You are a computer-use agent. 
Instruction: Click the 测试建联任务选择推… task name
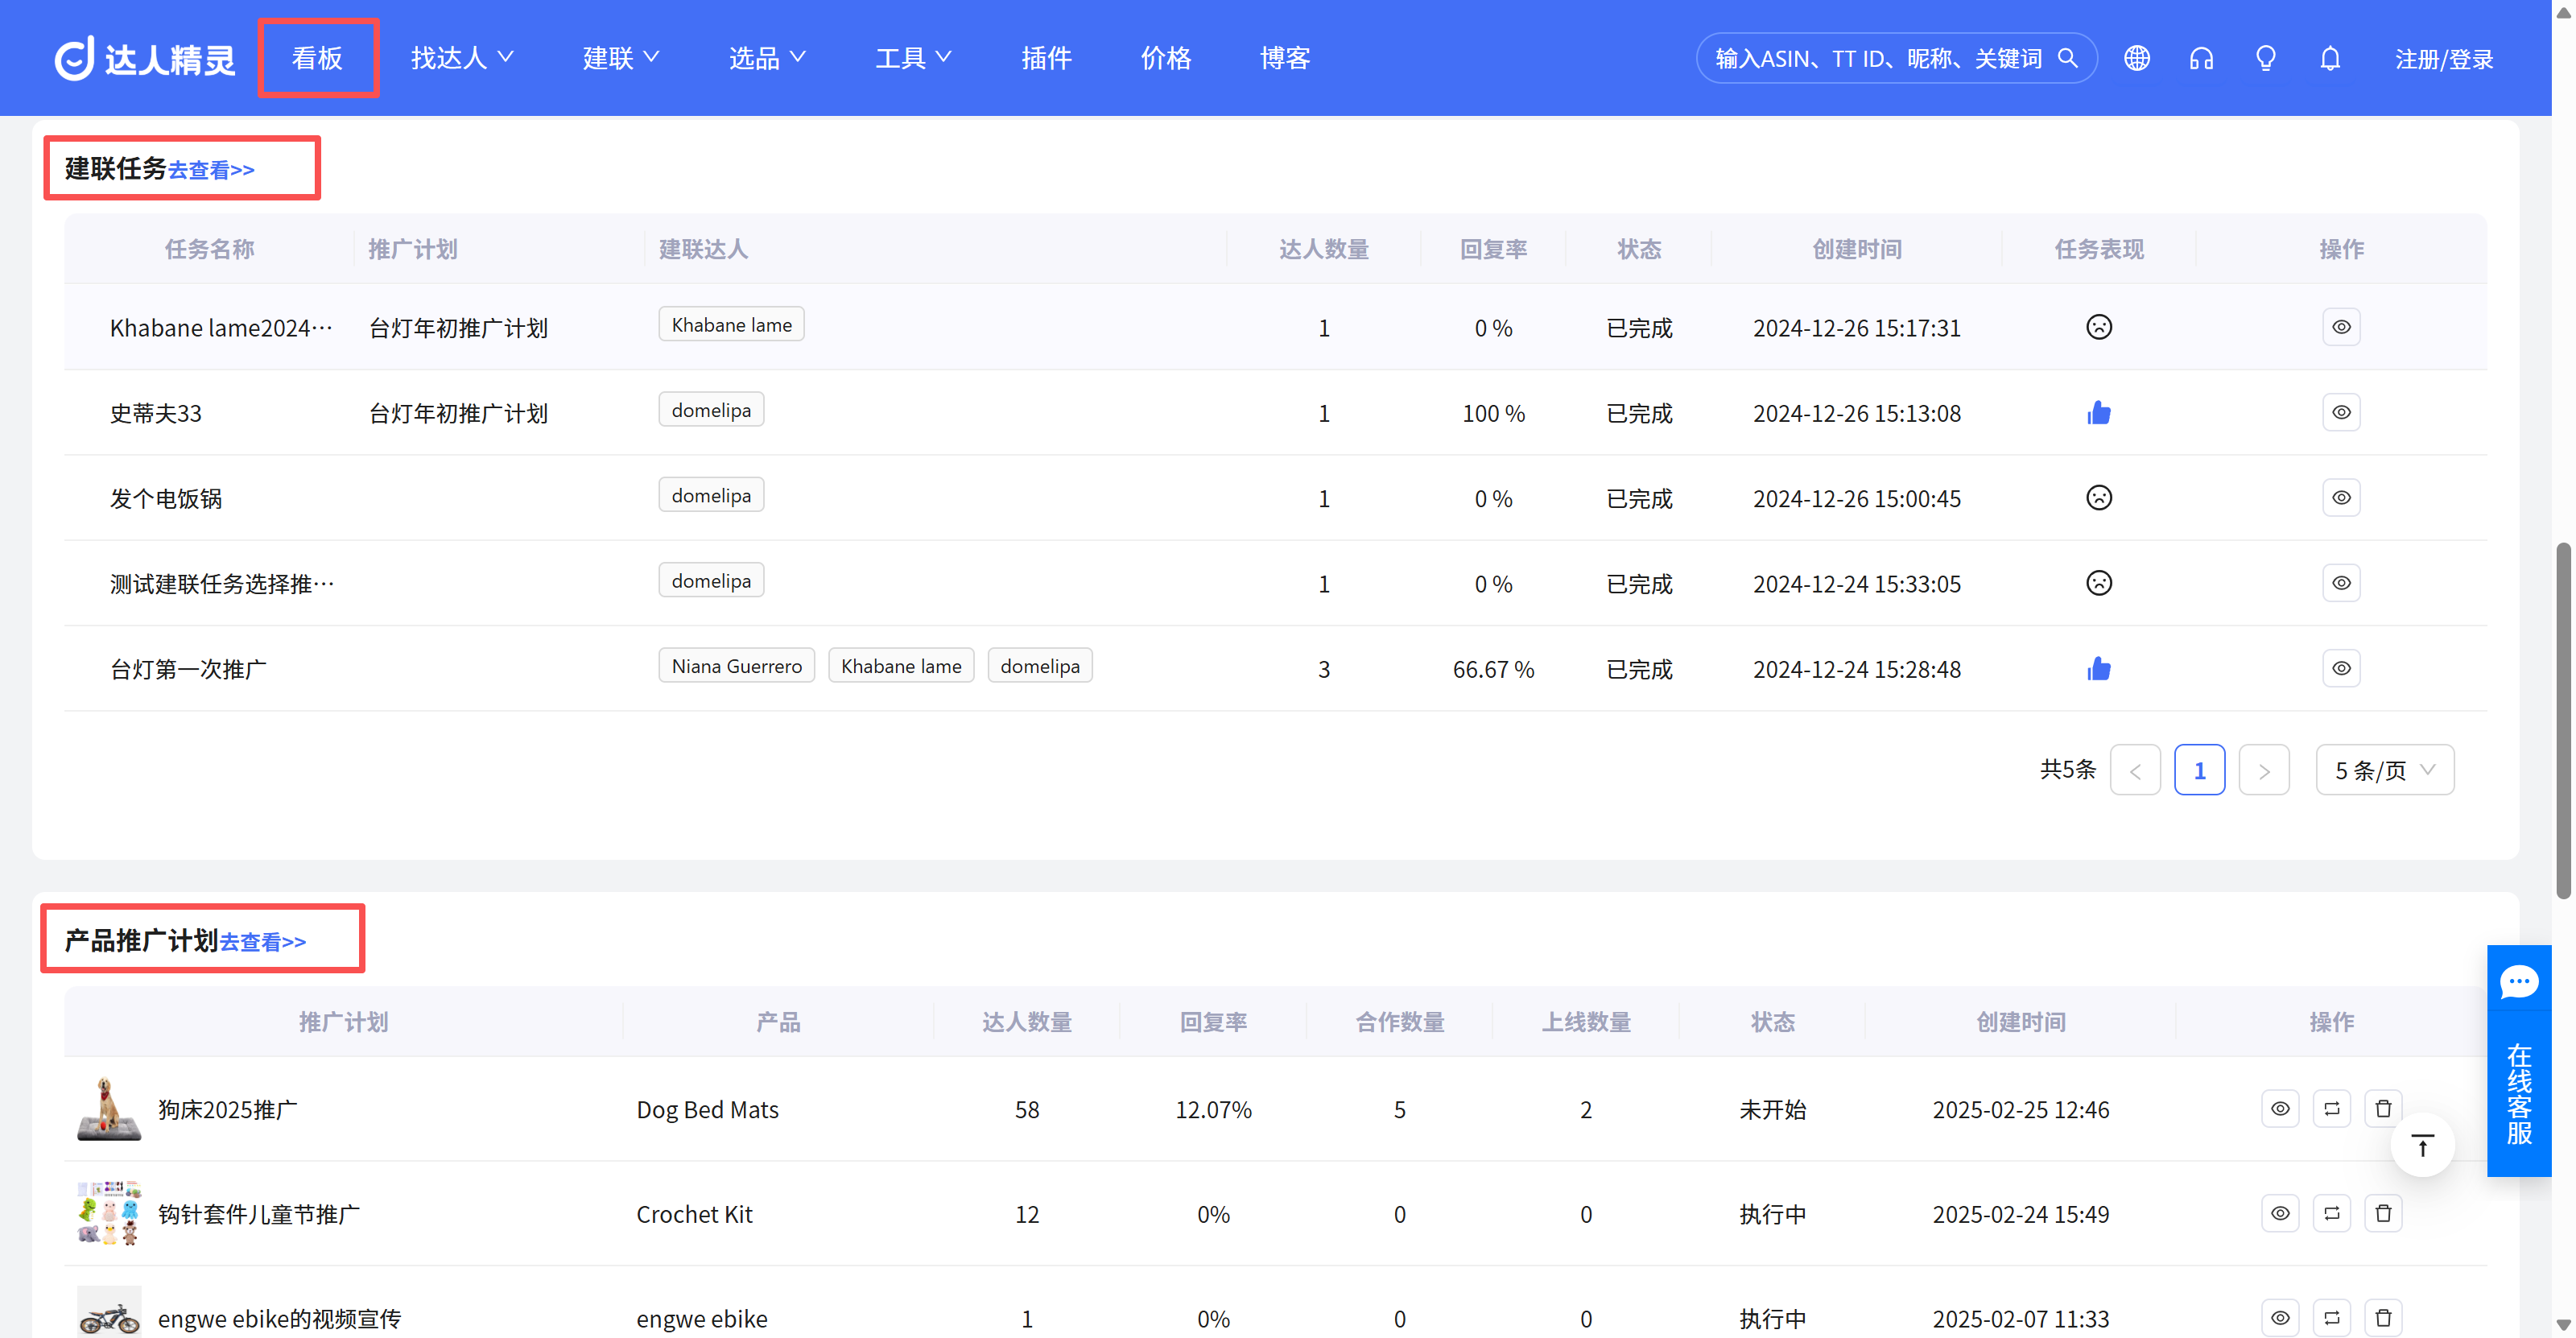(x=222, y=584)
